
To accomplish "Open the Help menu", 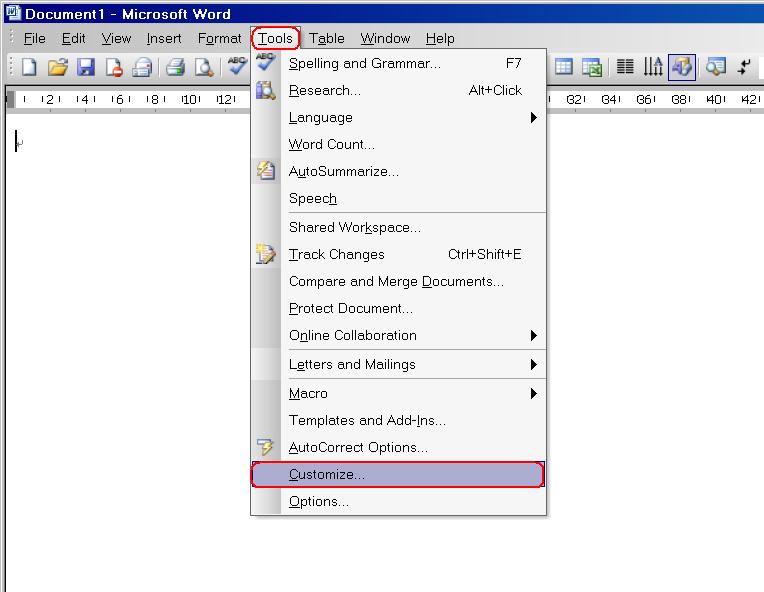I will point(440,38).
